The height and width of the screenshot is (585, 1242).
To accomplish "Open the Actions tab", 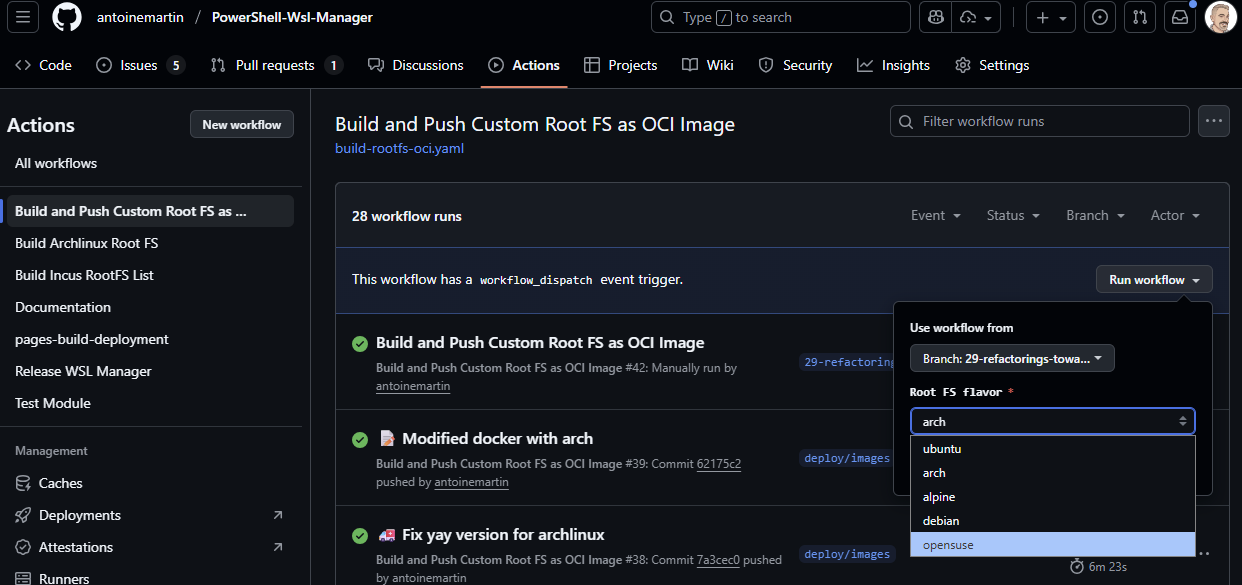I will coord(524,65).
